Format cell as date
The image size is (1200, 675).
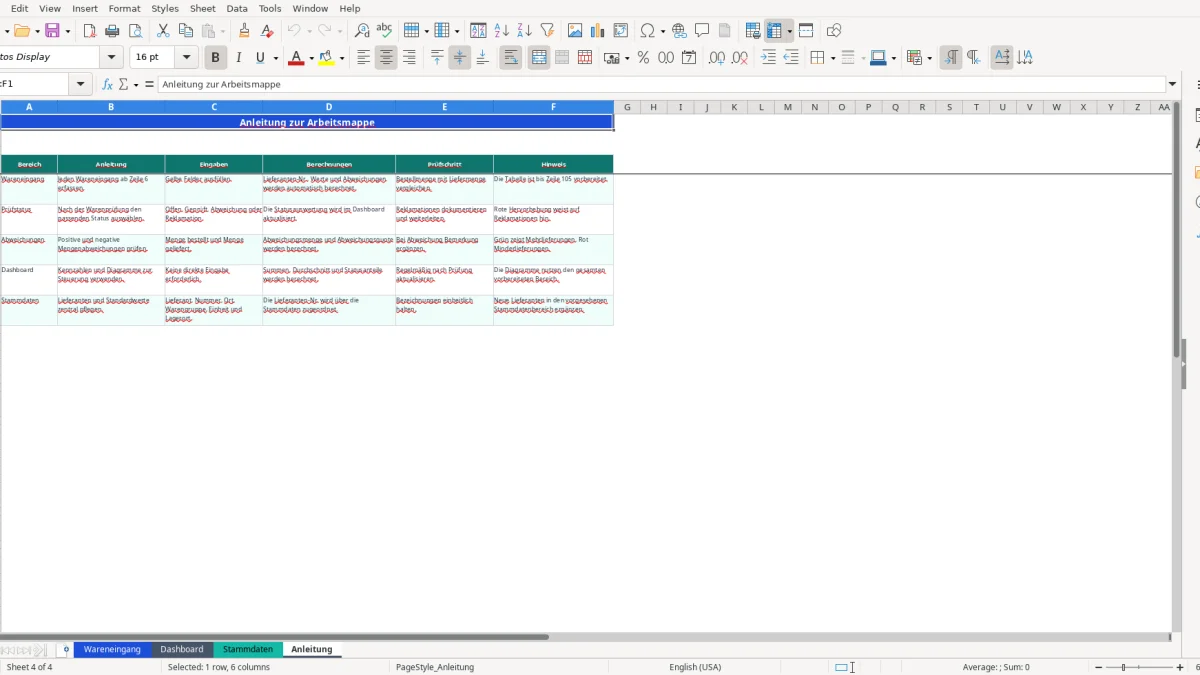pyautogui.click(x=689, y=58)
